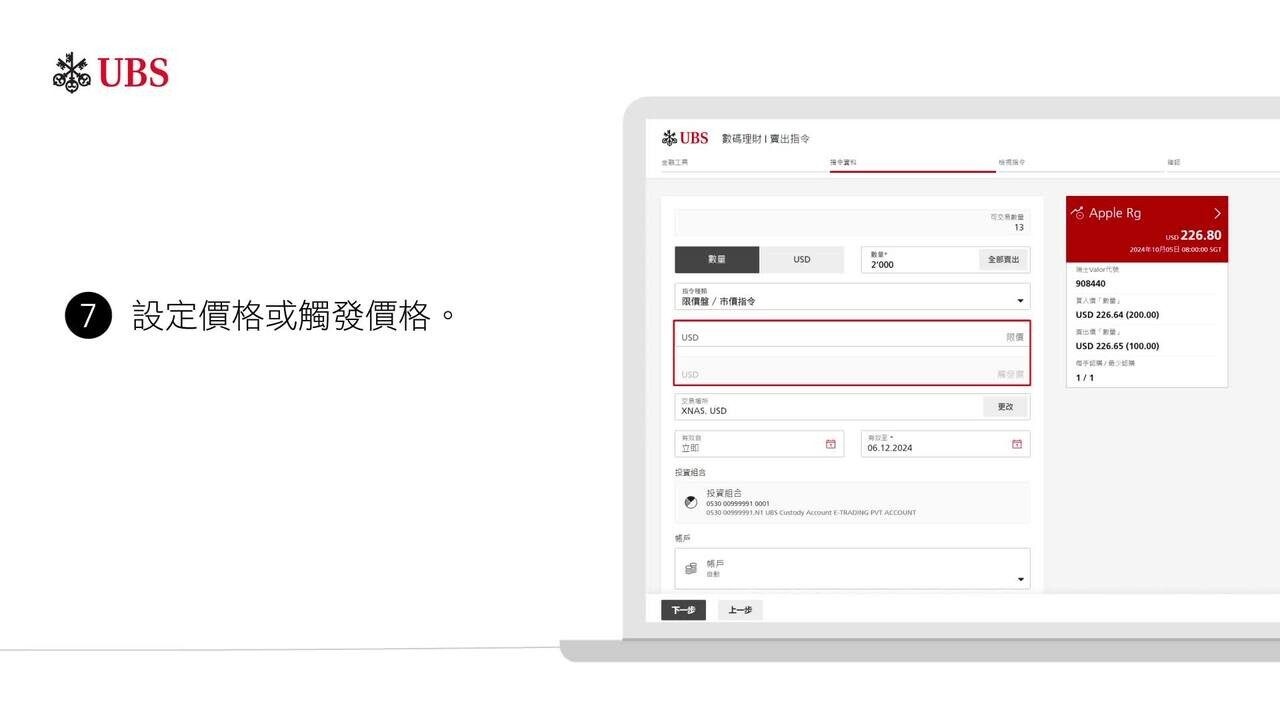Open Apple Rg details via chevron arrow
This screenshot has height=720, width=1280.
tap(1217, 213)
